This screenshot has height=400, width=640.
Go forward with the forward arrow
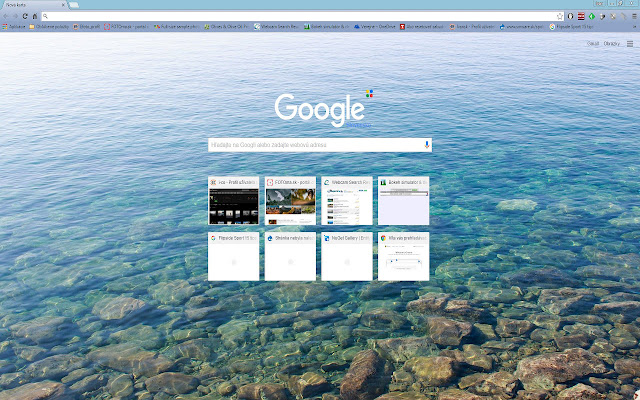point(15,16)
